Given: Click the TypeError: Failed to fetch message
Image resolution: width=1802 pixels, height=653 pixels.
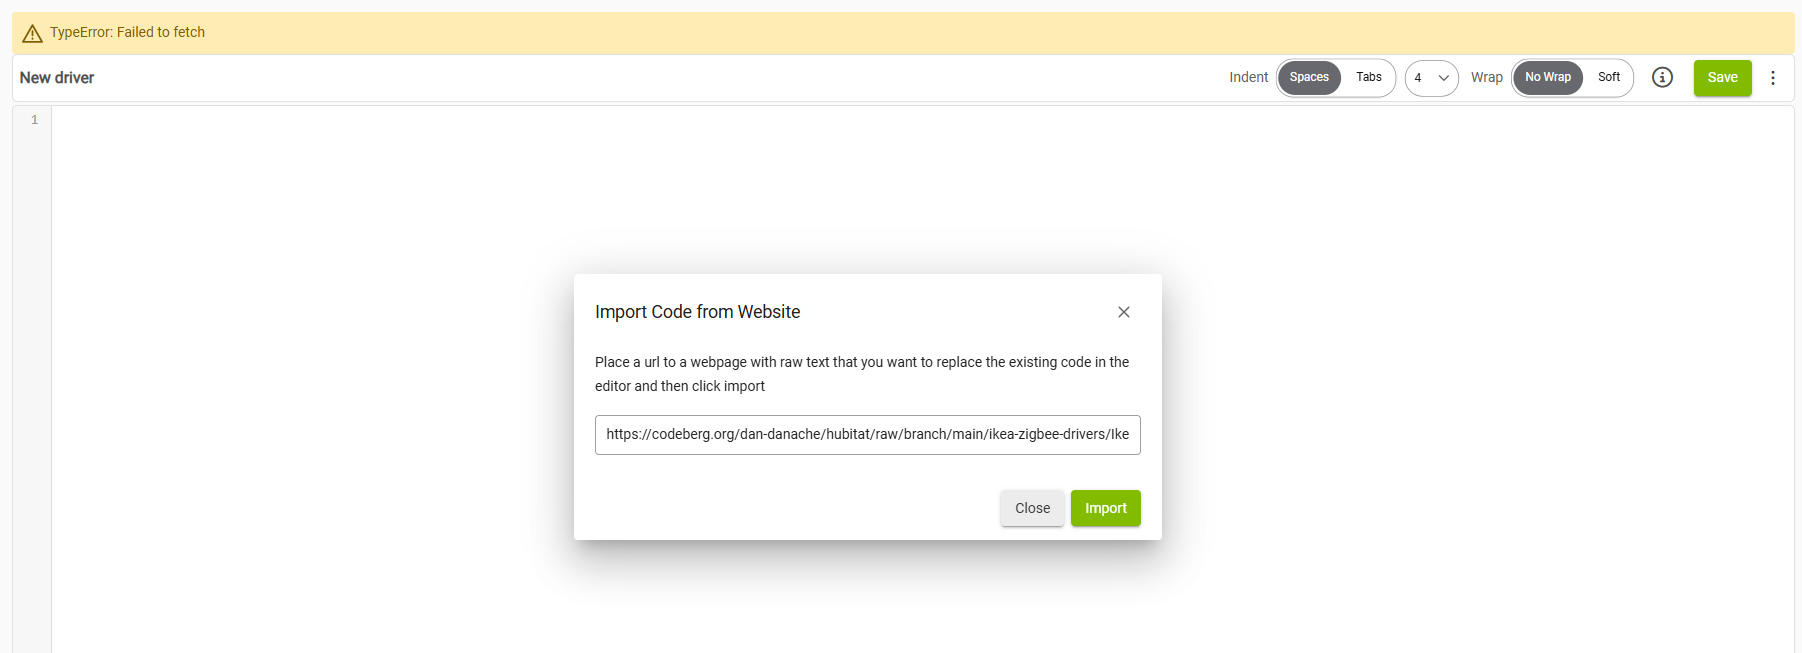Looking at the screenshot, I should [127, 32].
